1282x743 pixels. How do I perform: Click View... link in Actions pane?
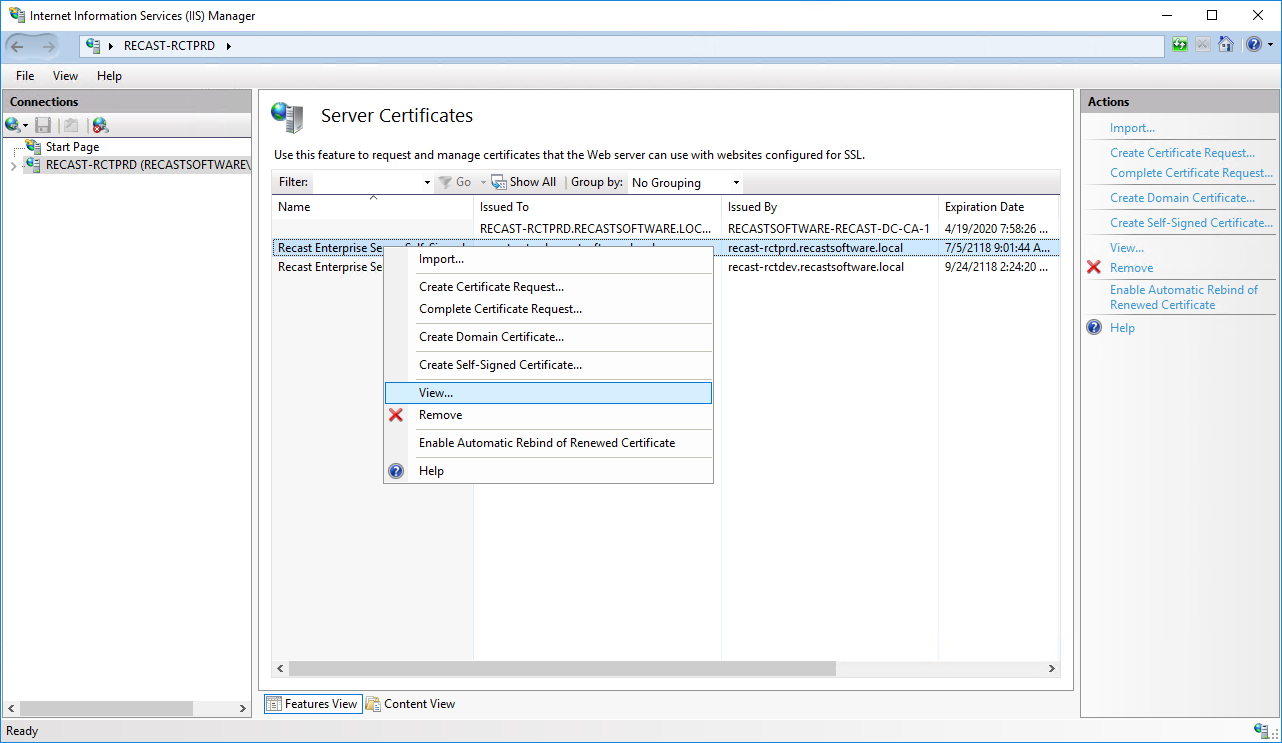tap(1127, 248)
